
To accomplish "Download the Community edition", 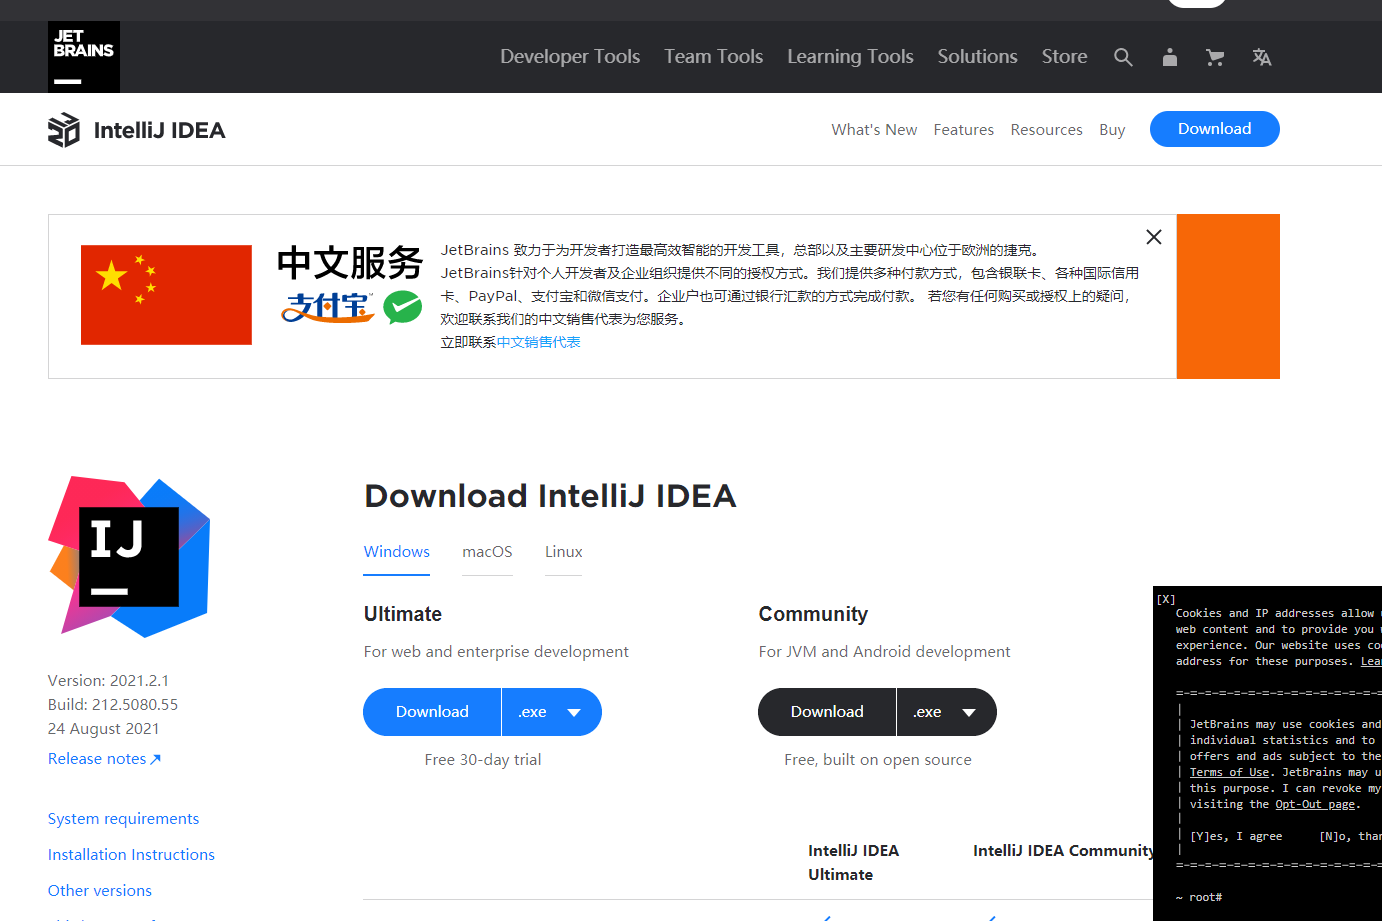I will click(826, 711).
